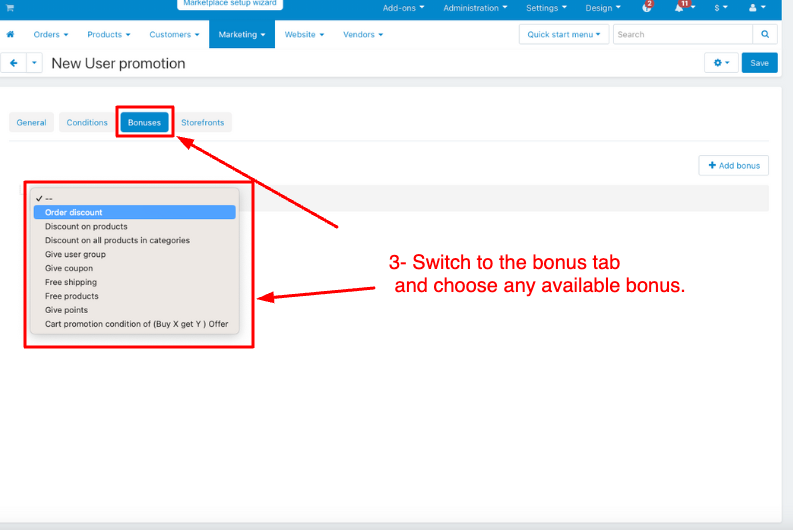Go to the home dashboard icon
This screenshot has width=793, height=530.
point(11,35)
